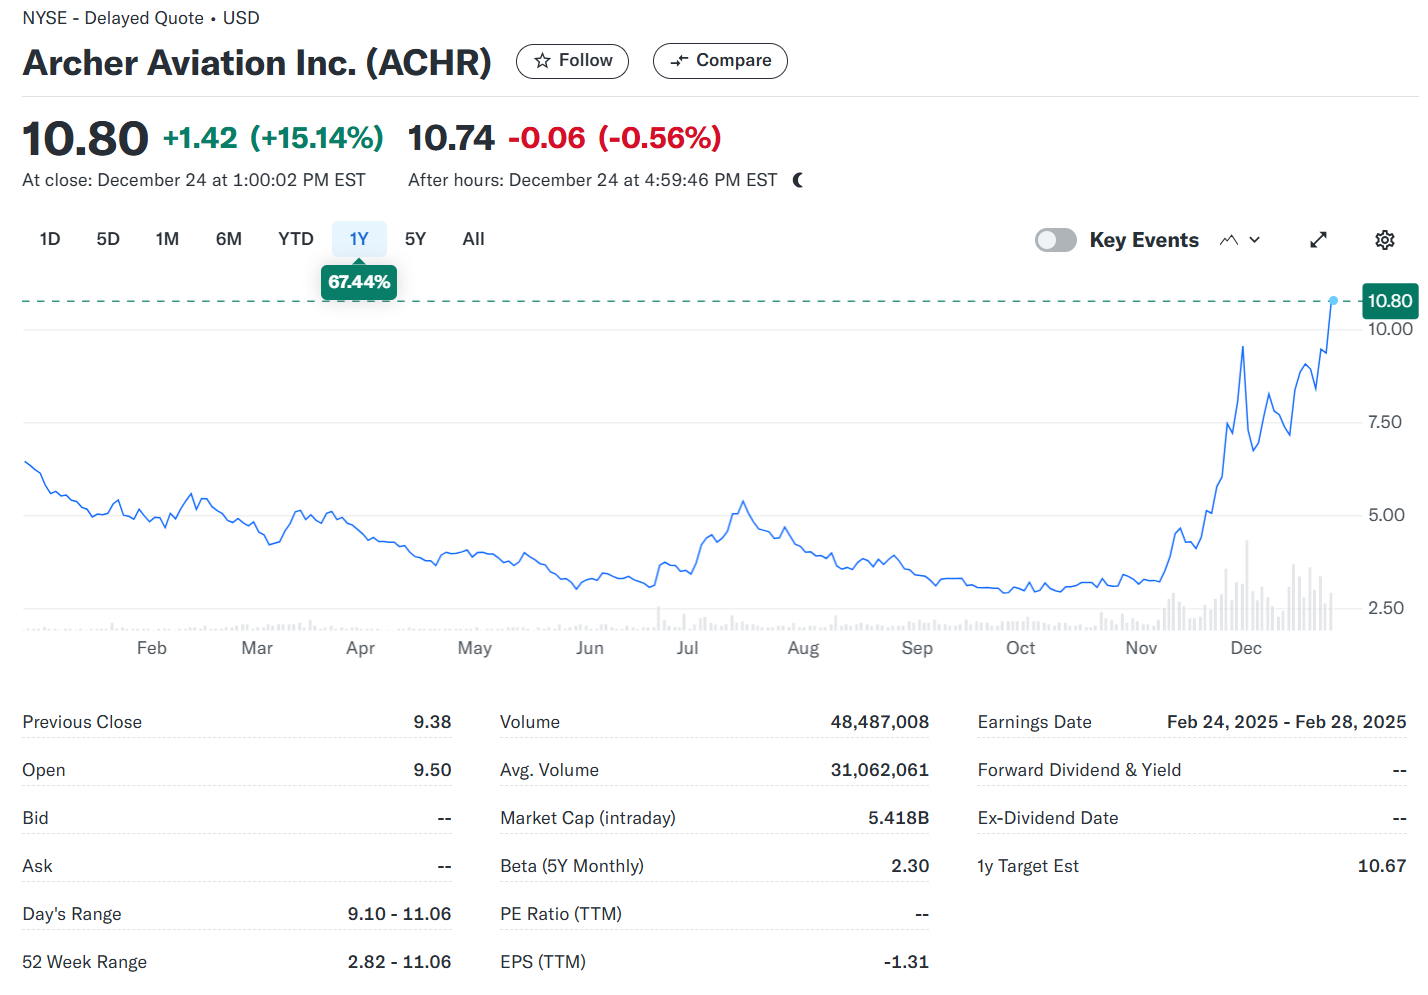Select the 1Y time range
The image size is (1428, 995).
coord(359,239)
